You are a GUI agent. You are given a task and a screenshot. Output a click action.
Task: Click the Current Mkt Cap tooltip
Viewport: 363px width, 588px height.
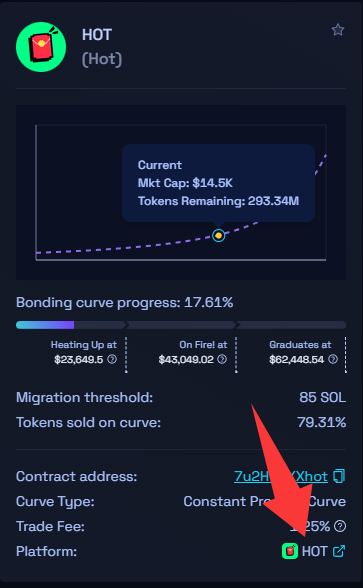click(x=218, y=183)
